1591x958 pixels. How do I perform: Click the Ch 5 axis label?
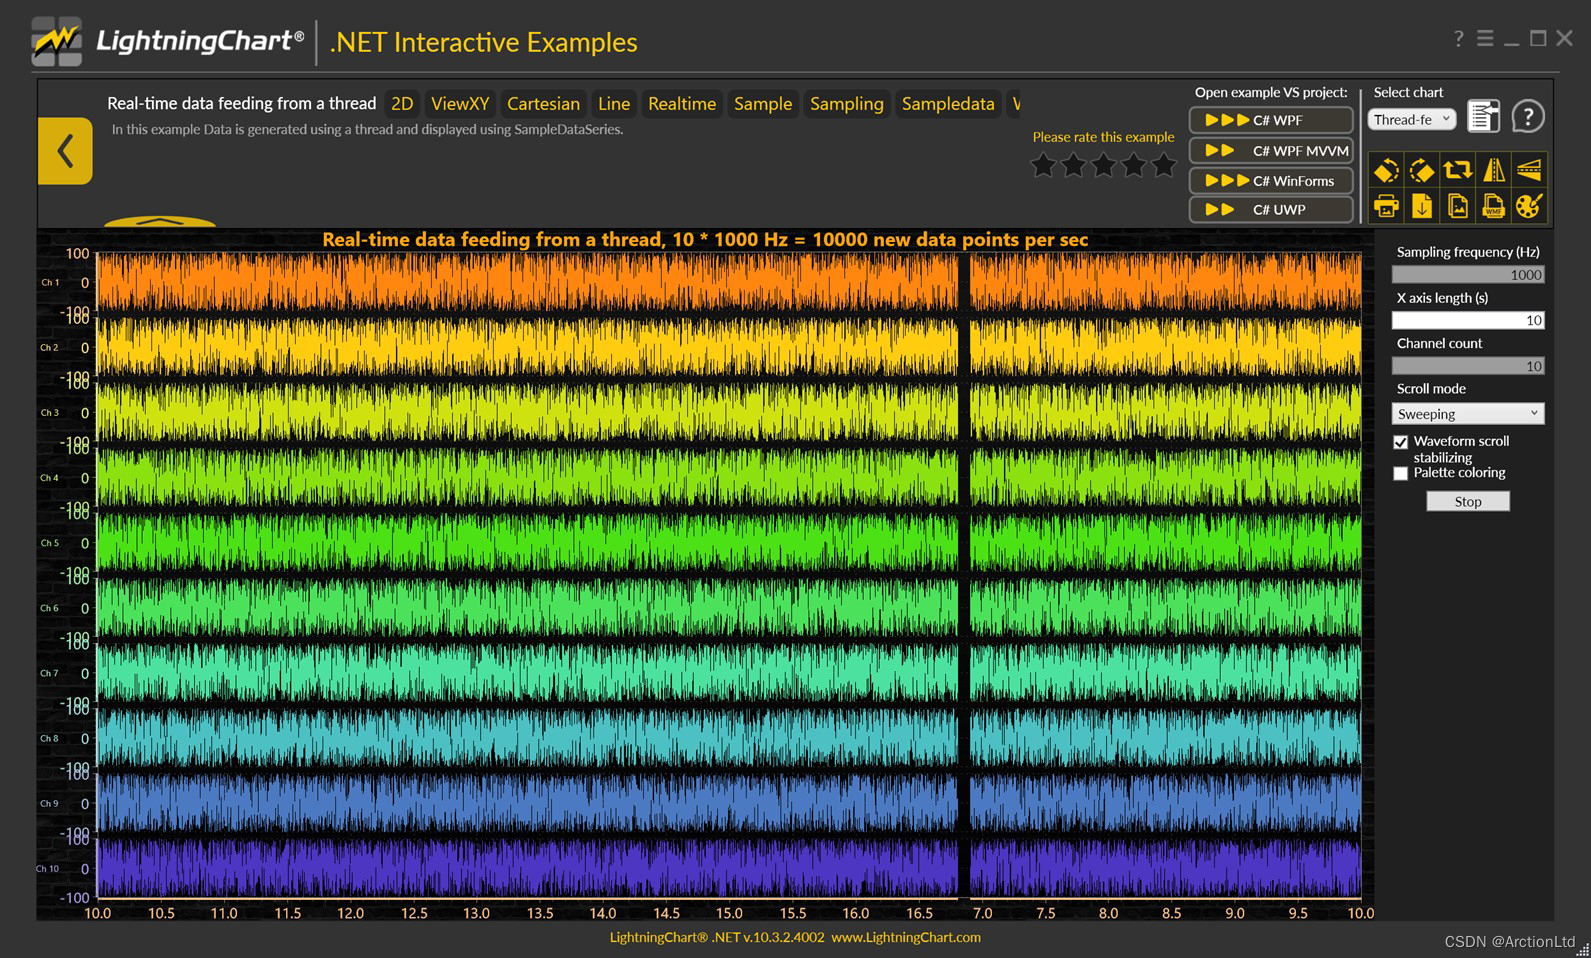50,543
